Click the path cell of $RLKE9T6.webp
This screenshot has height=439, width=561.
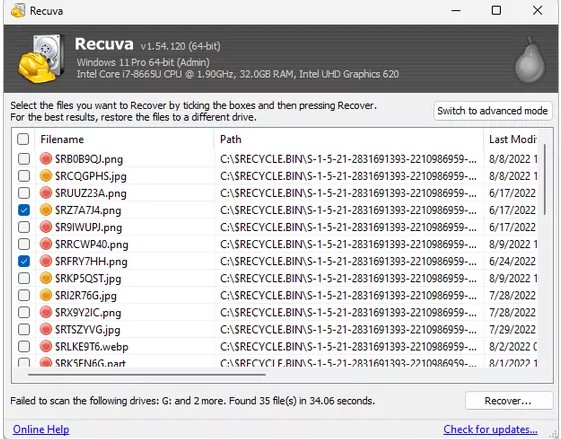(x=348, y=347)
